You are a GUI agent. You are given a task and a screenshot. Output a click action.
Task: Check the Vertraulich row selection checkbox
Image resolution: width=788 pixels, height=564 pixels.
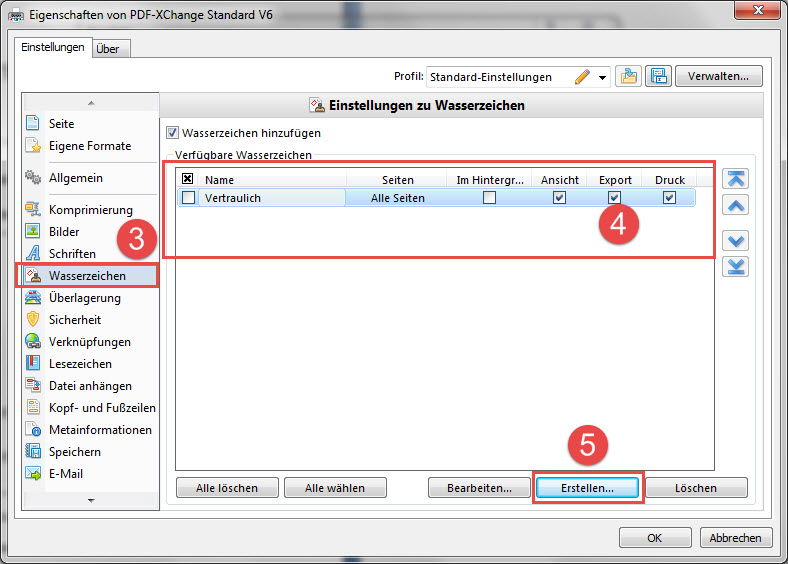[188, 198]
